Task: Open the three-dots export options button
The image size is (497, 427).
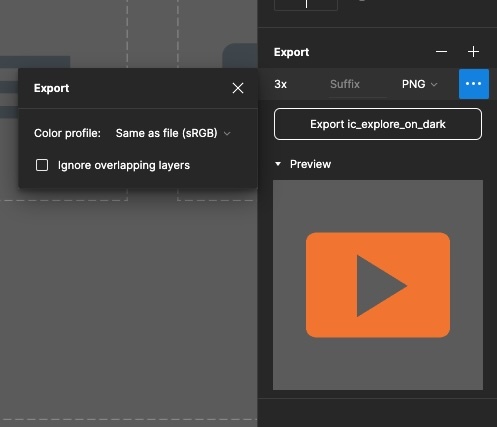Action: click(474, 84)
